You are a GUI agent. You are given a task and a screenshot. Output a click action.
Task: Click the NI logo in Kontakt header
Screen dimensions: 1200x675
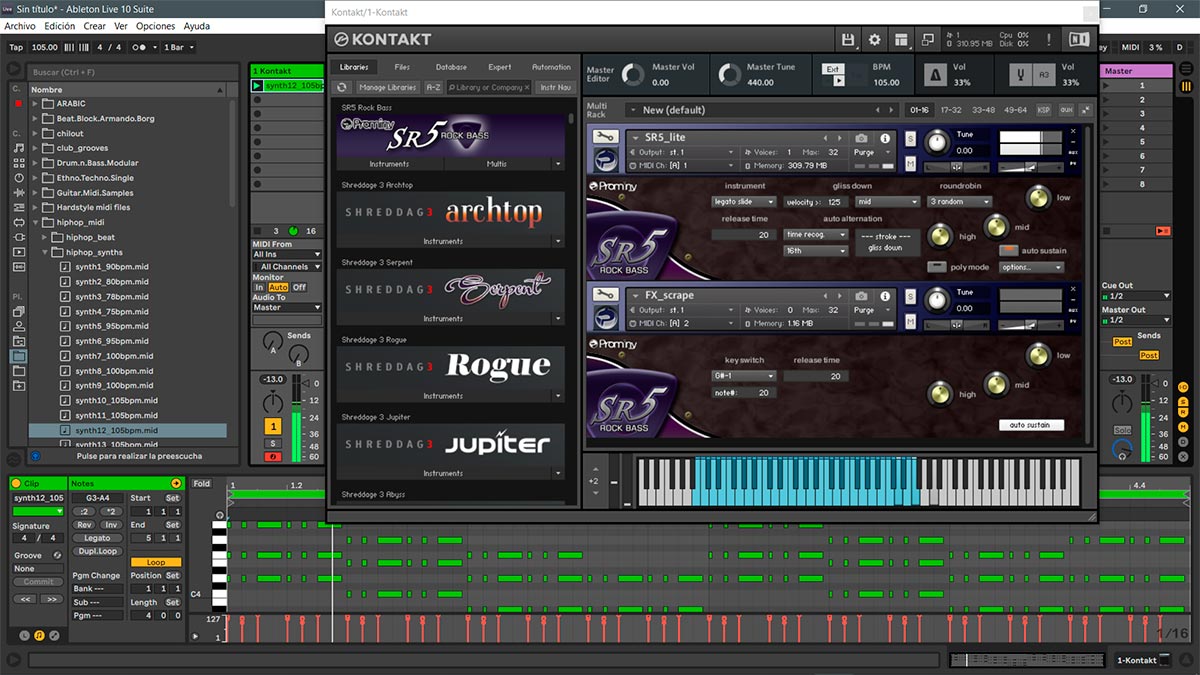point(1079,39)
